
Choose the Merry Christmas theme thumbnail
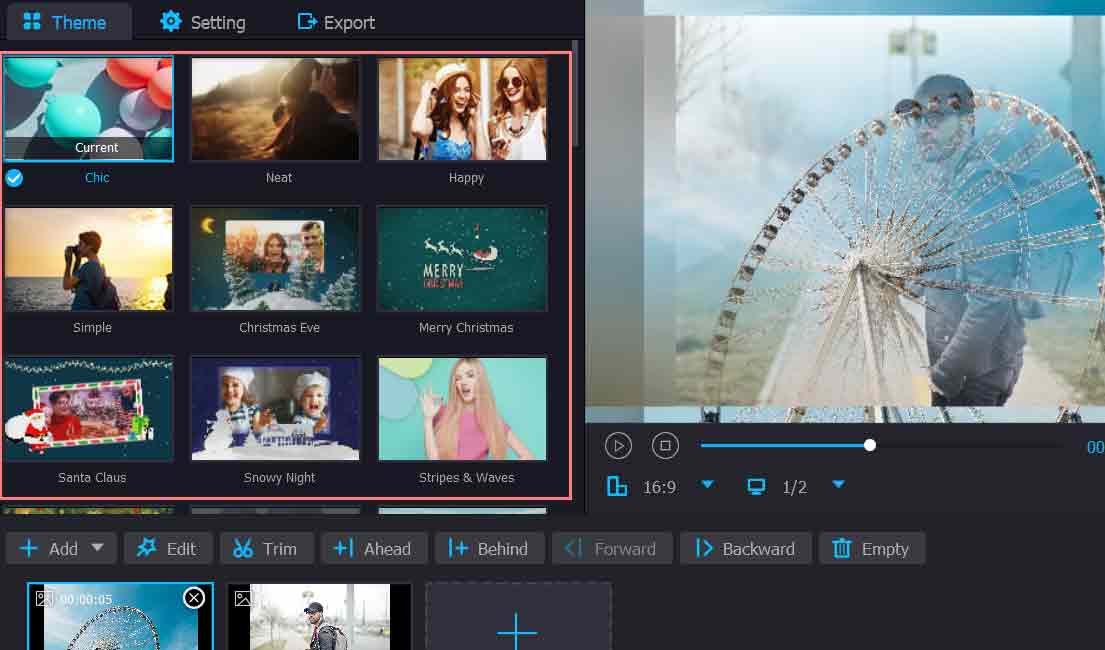462,259
